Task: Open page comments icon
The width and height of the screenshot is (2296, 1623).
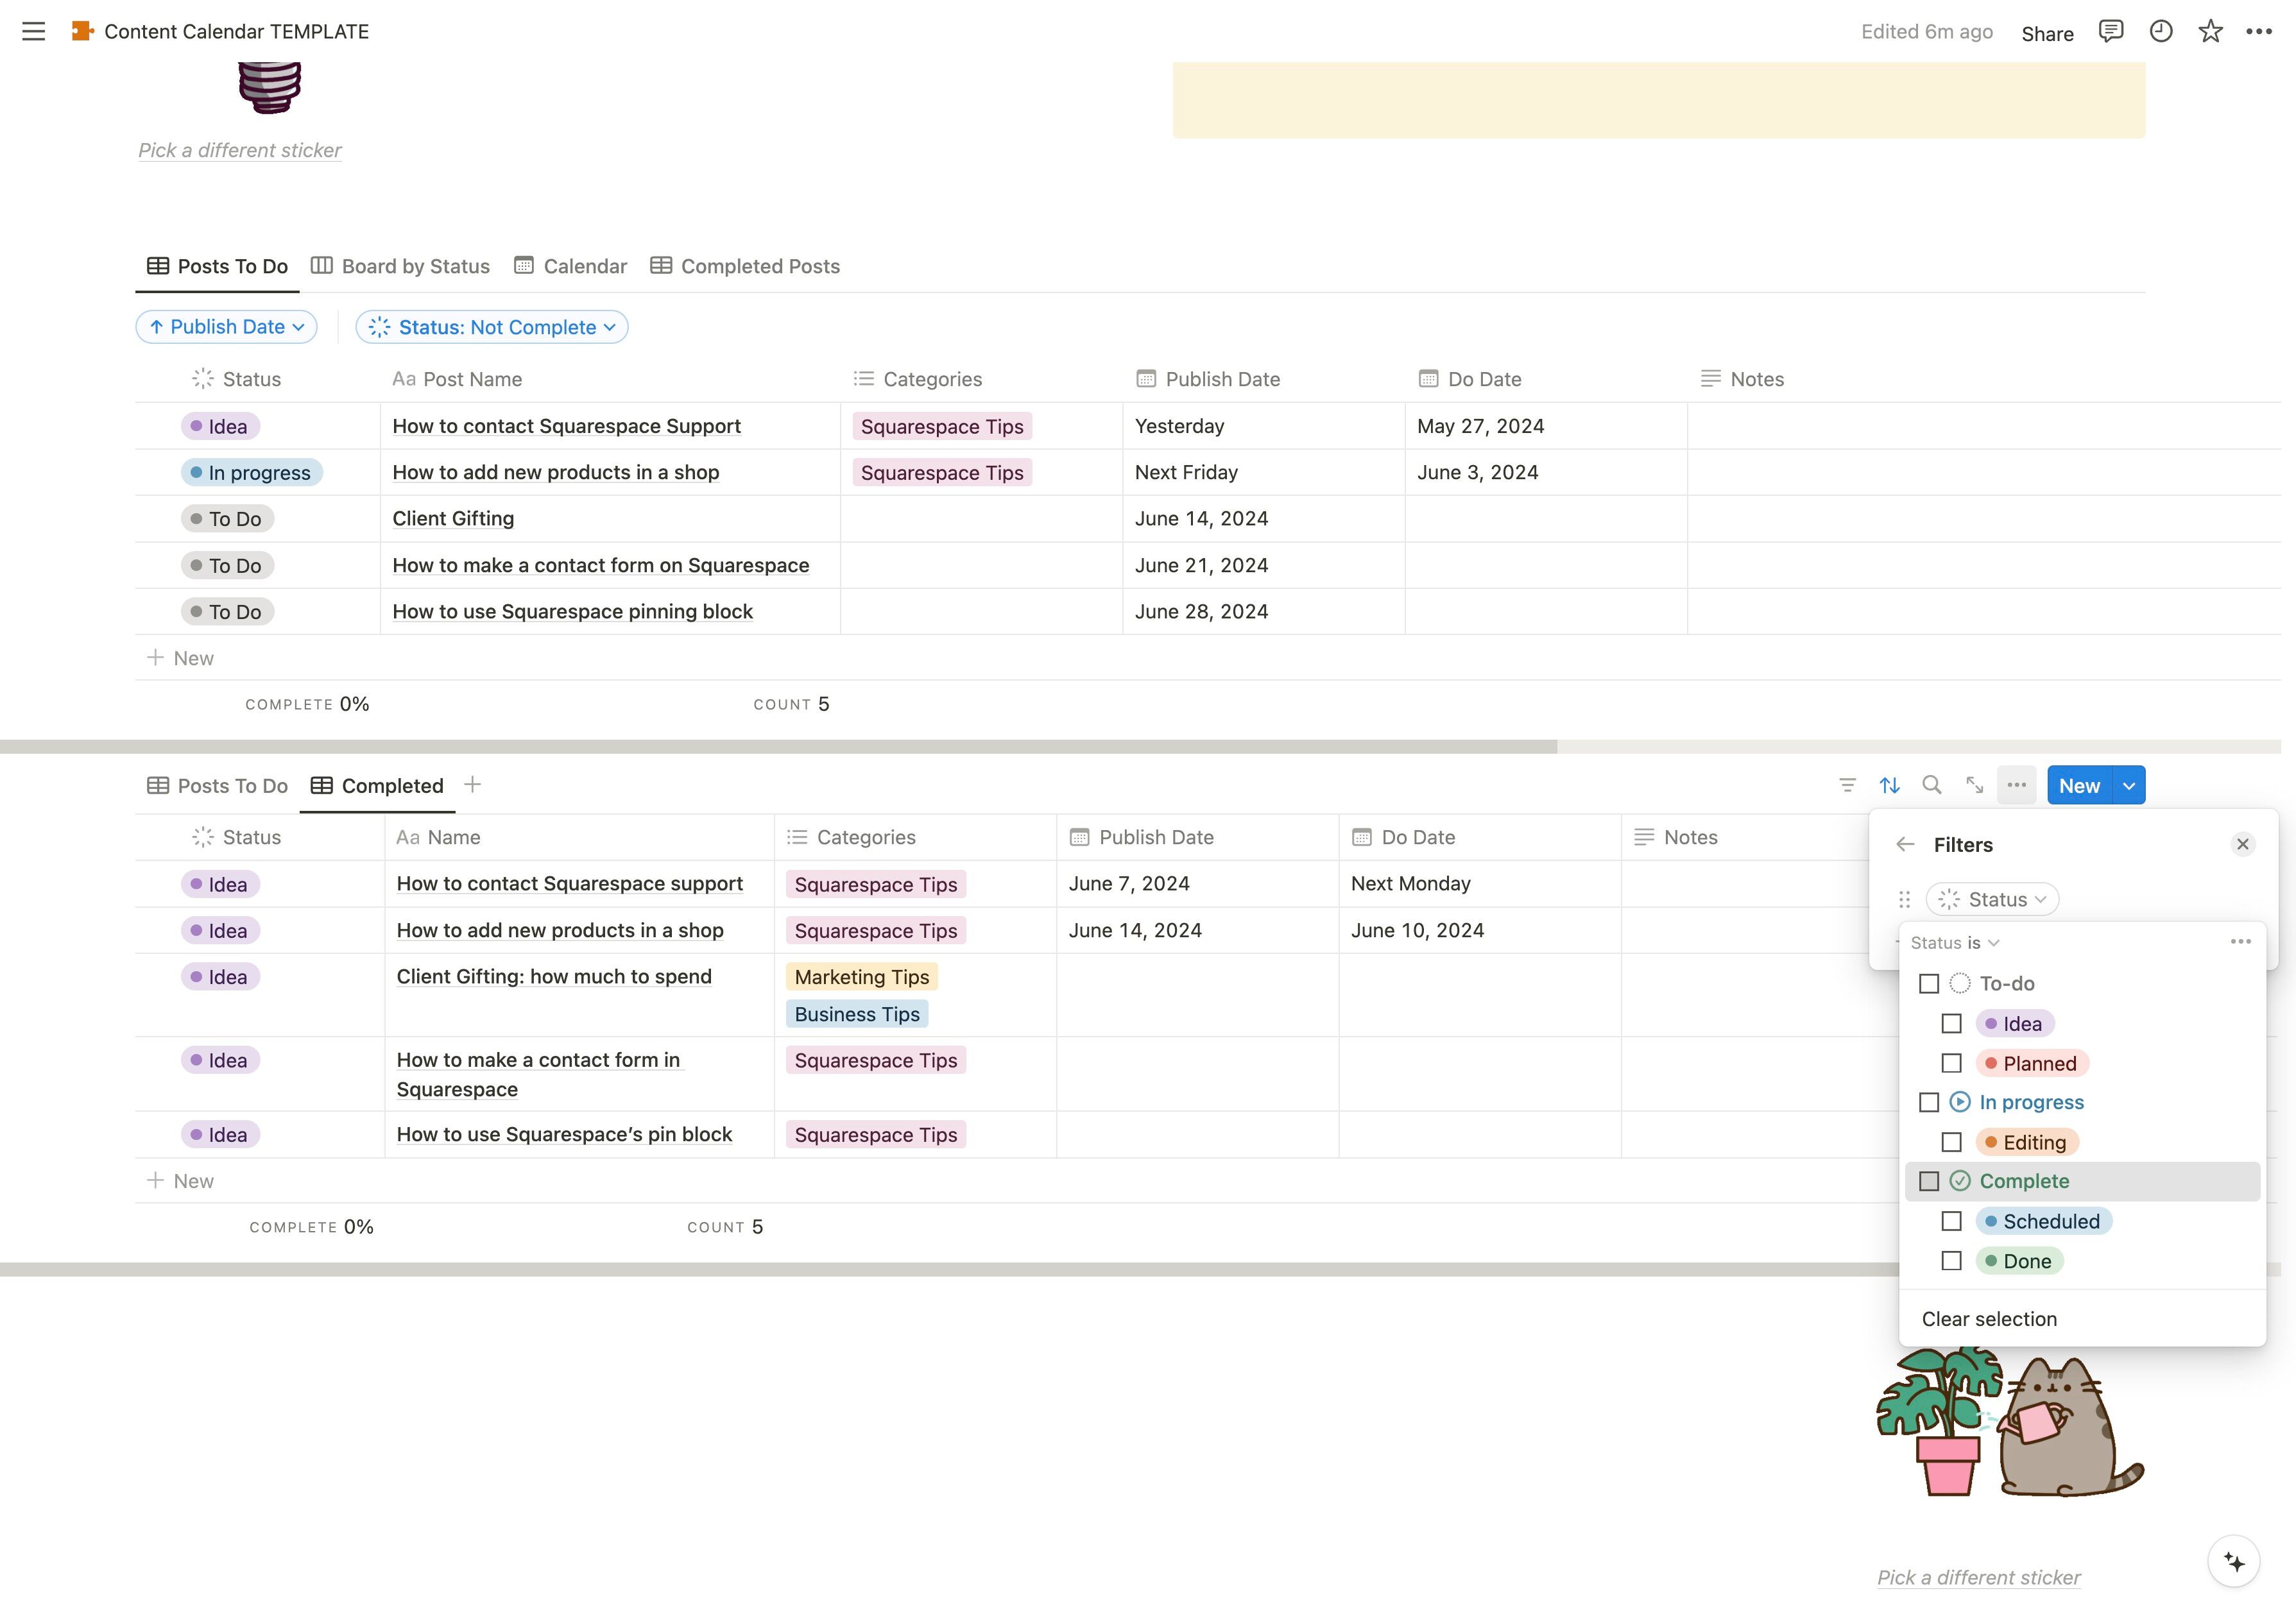Action: click(x=2110, y=32)
